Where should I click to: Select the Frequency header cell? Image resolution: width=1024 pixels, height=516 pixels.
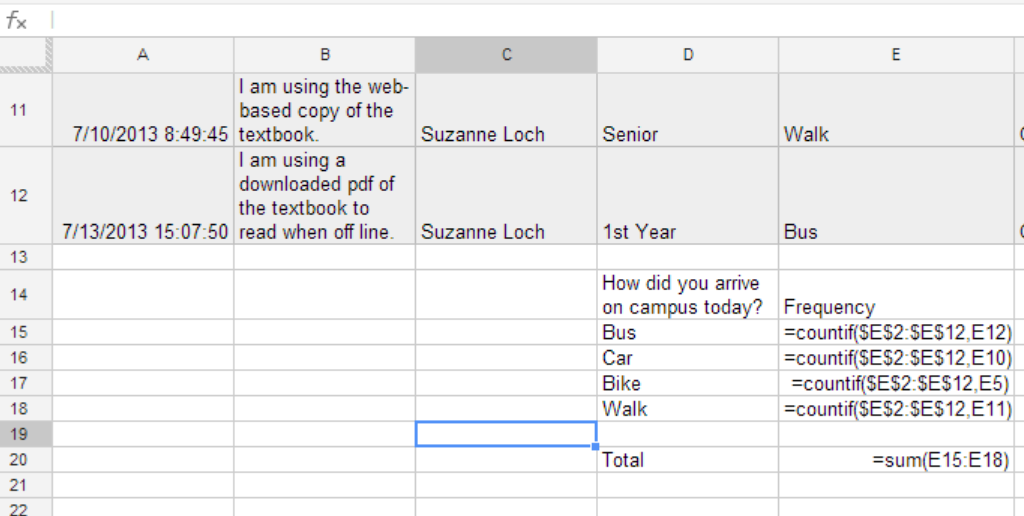[896, 295]
